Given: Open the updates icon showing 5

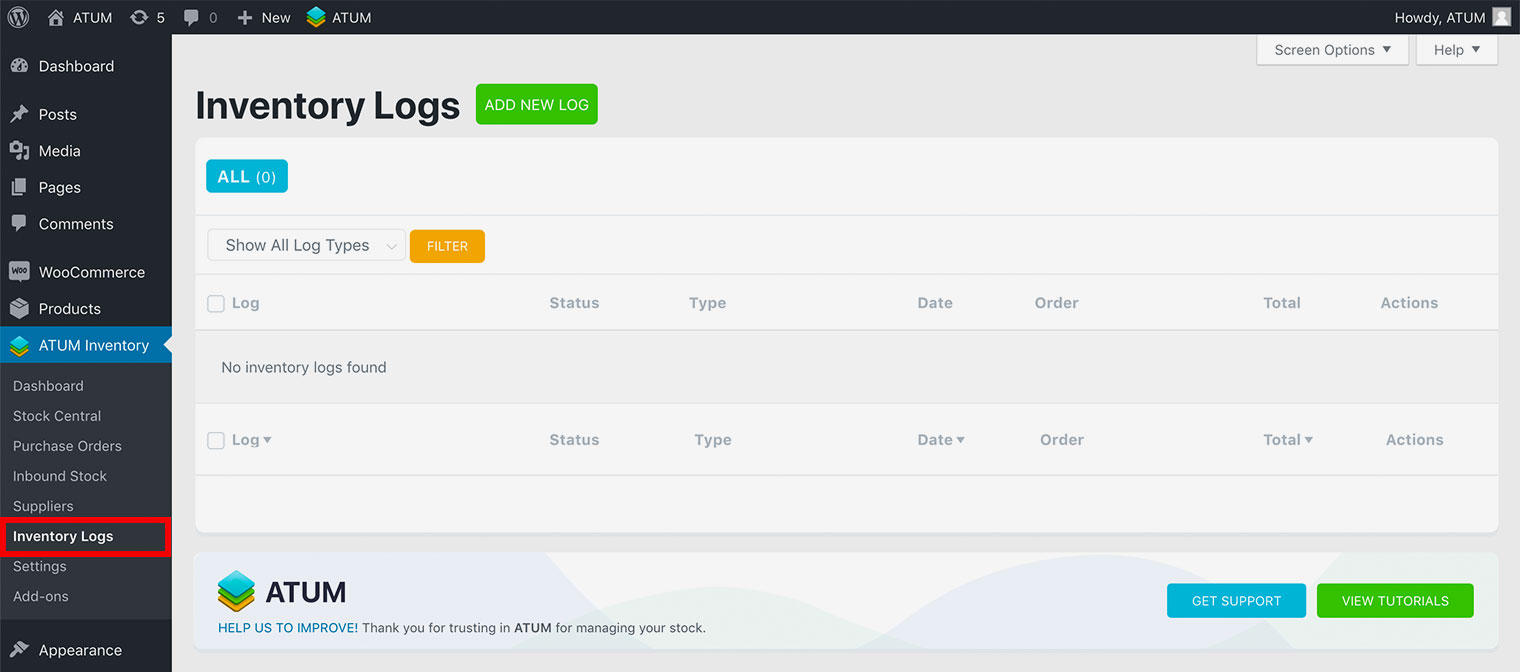Looking at the screenshot, I should pyautogui.click(x=139, y=17).
